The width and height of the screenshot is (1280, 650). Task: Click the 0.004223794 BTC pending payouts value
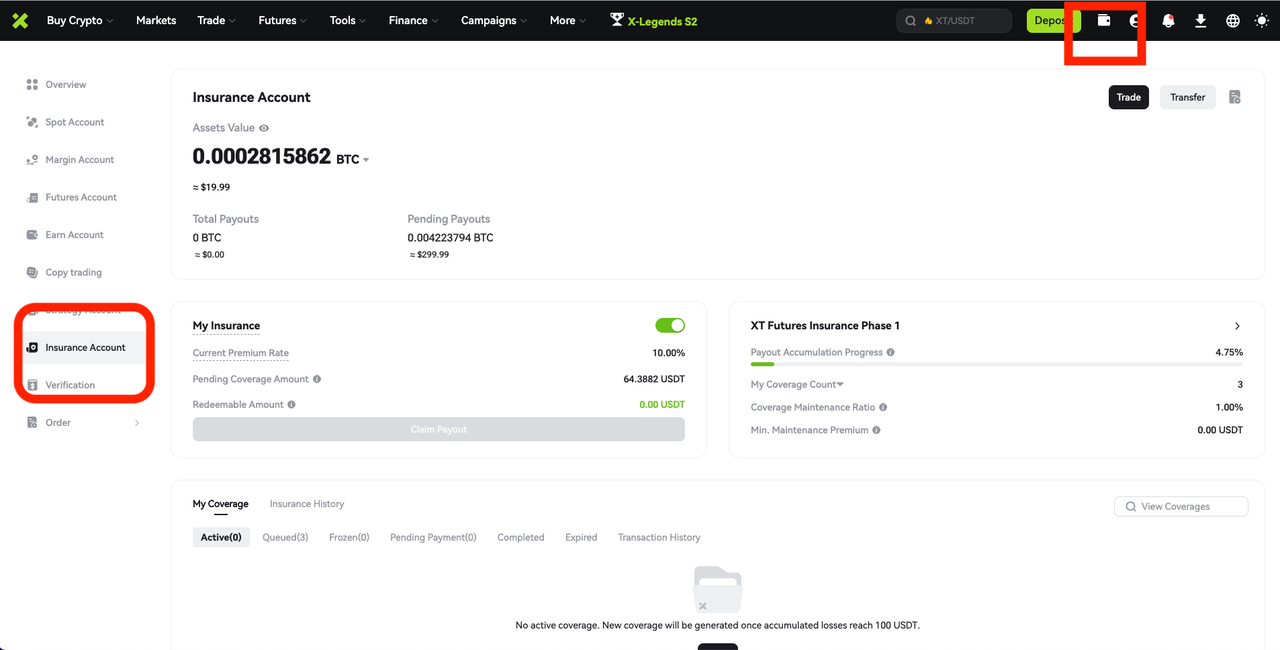coord(450,238)
